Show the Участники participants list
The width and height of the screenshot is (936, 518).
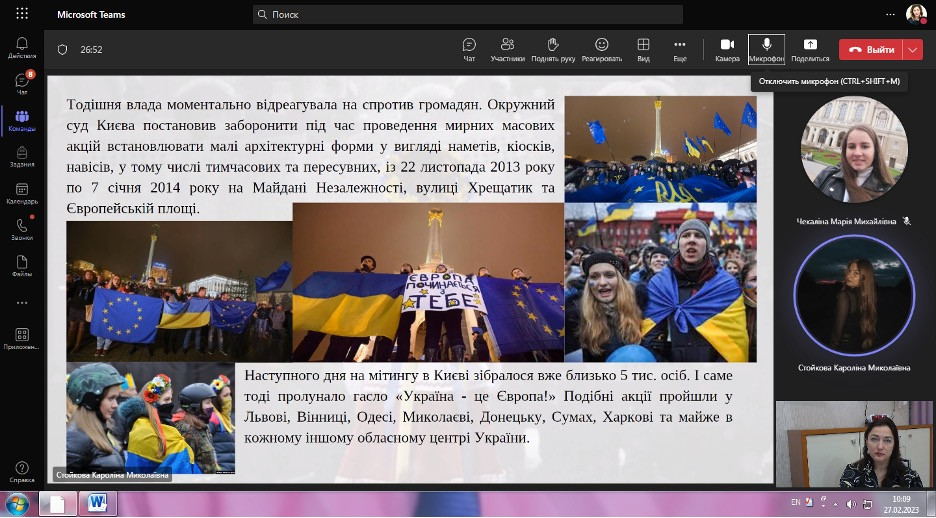507,48
